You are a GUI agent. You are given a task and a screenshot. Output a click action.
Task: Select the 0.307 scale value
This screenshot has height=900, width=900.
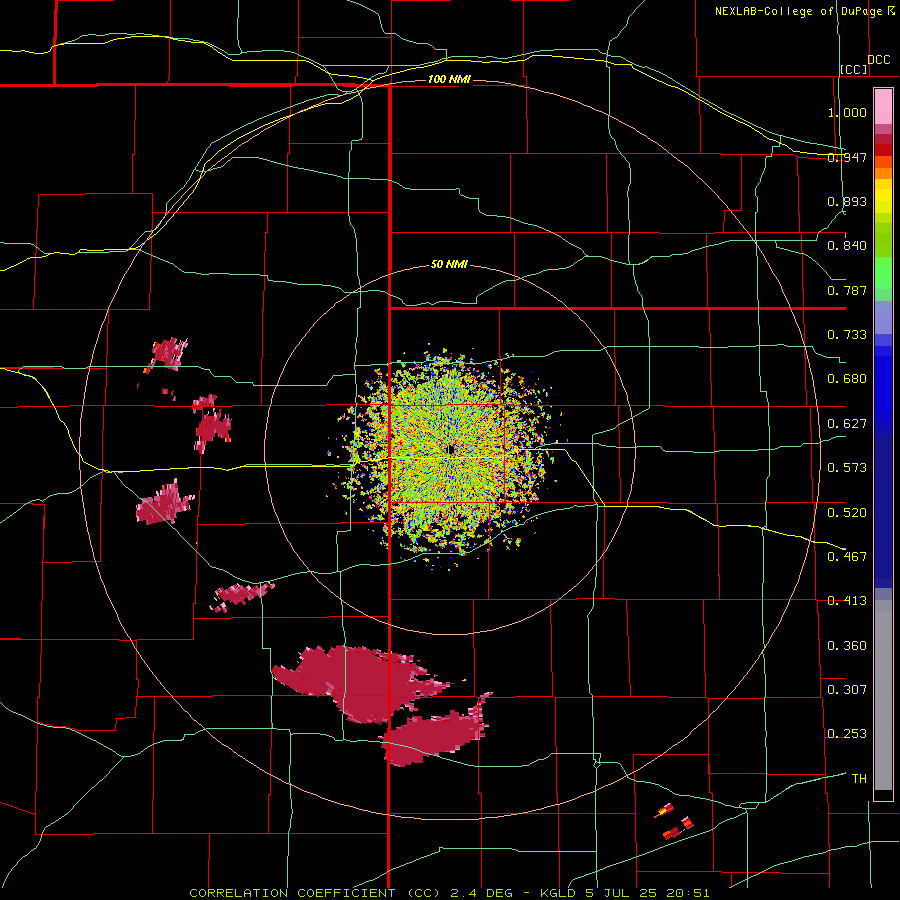click(847, 690)
